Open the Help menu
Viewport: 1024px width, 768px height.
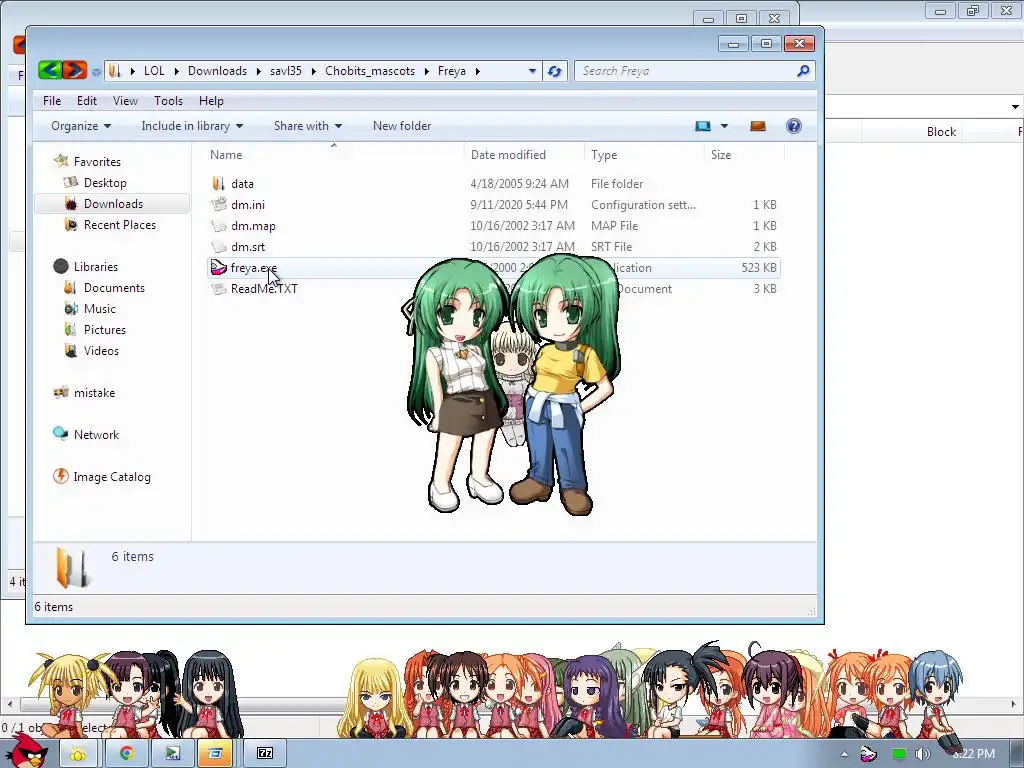click(x=211, y=101)
